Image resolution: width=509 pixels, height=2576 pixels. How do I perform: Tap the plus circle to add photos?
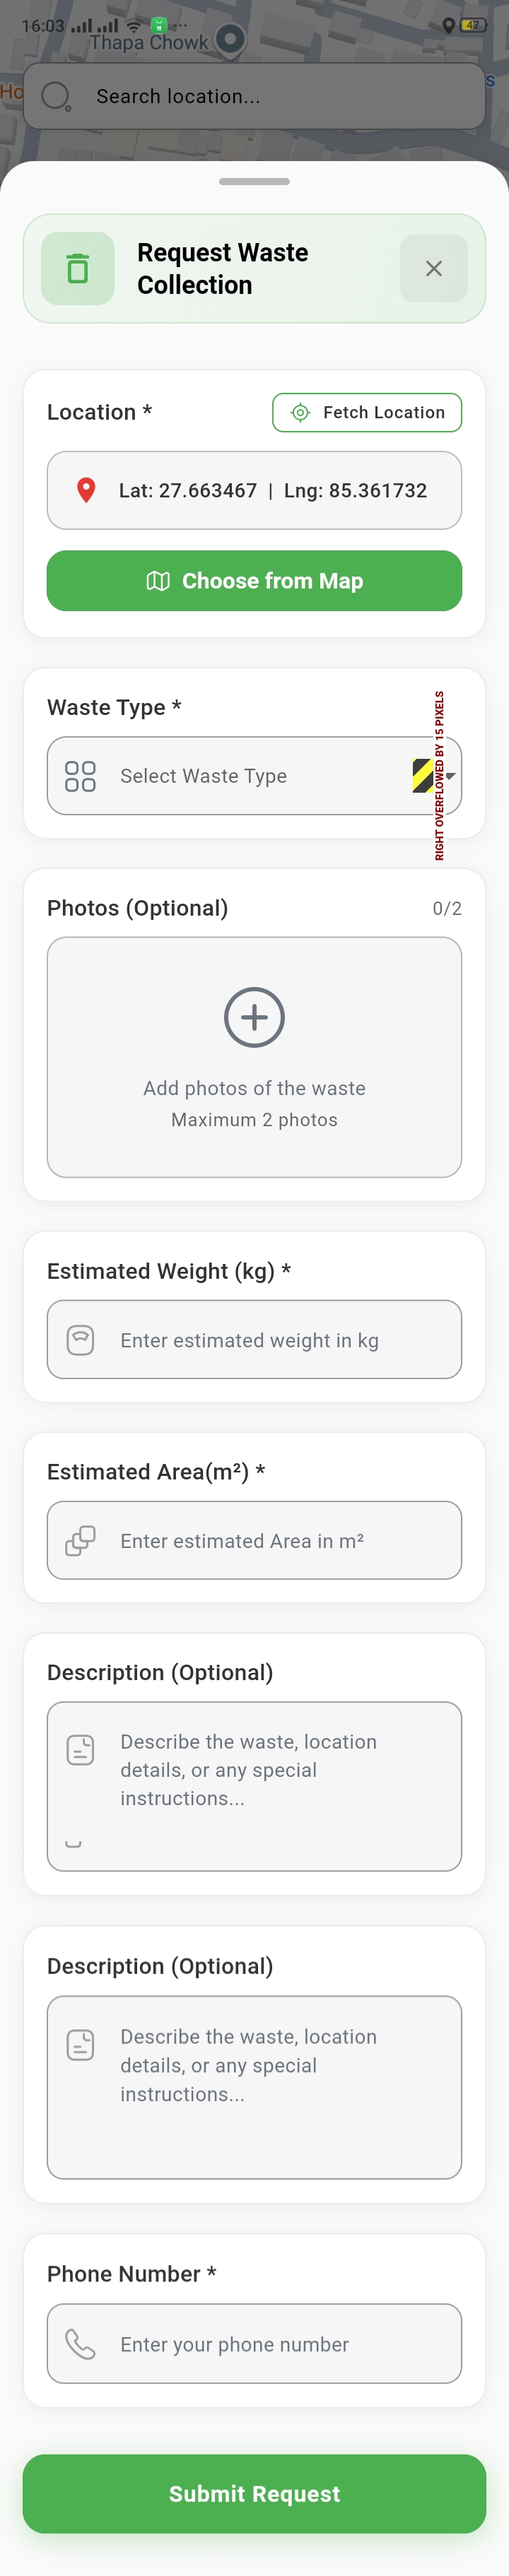[254, 1017]
